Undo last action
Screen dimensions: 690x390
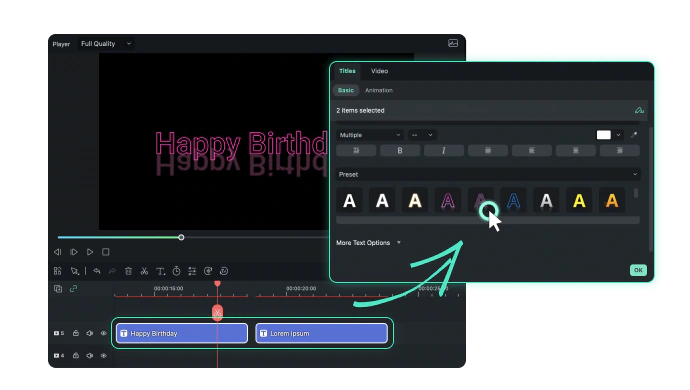click(97, 271)
